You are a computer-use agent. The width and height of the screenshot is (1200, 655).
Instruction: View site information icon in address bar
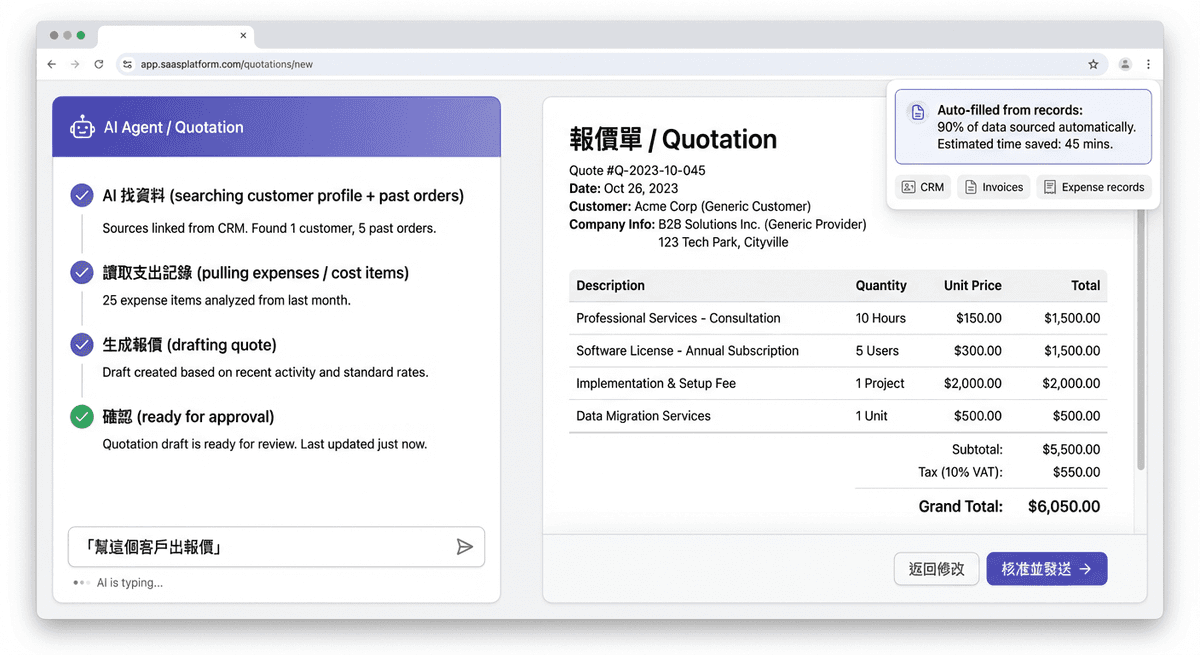tap(127, 64)
